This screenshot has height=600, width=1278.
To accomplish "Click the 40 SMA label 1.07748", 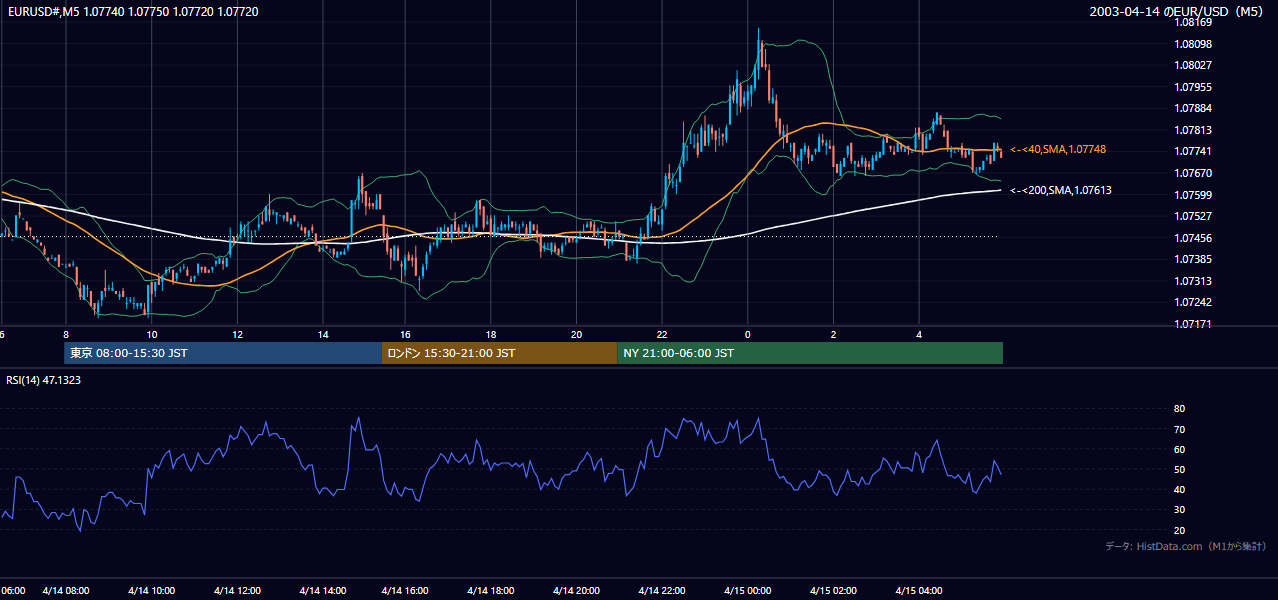I will point(1058,149).
